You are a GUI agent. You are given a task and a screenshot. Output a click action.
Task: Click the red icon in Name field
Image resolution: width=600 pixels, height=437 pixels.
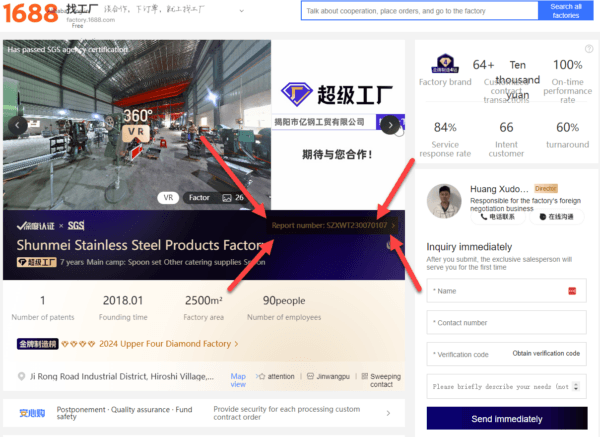coord(572,291)
